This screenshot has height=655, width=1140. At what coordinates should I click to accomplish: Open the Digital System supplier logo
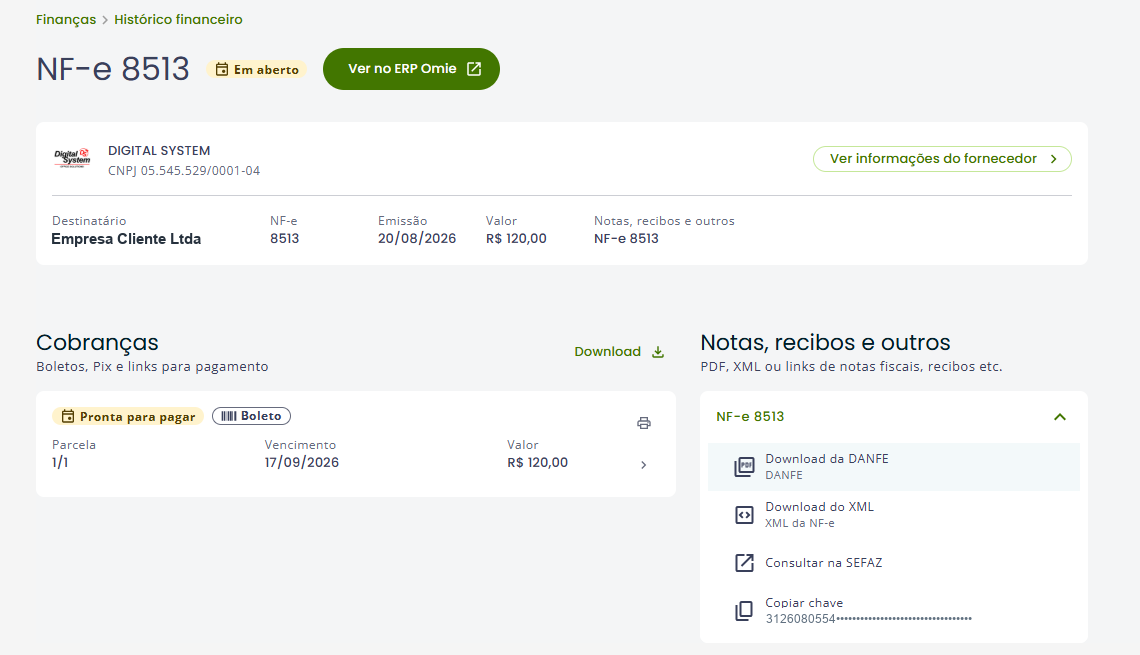tap(72, 158)
